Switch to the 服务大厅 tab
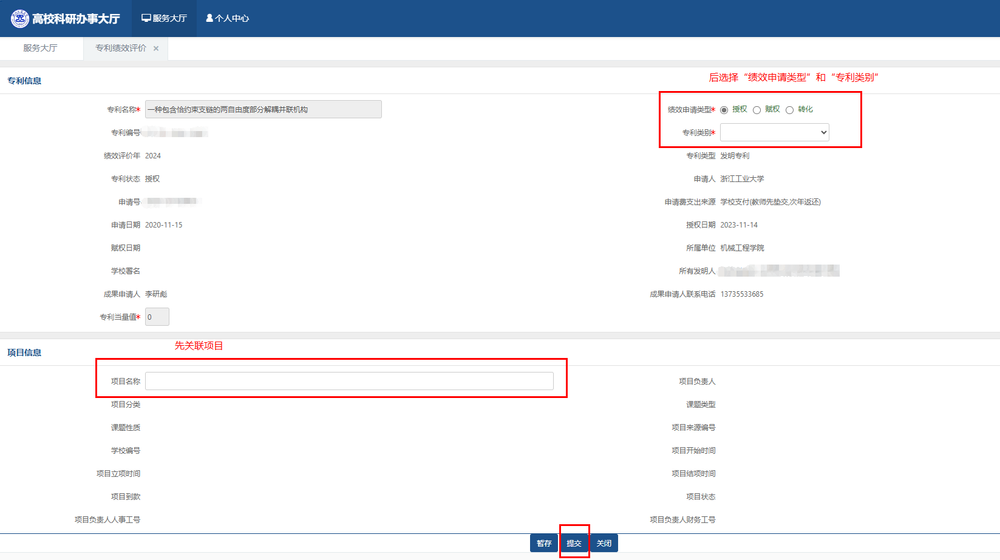This screenshot has width=1000, height=560. [x=41, y=48]
